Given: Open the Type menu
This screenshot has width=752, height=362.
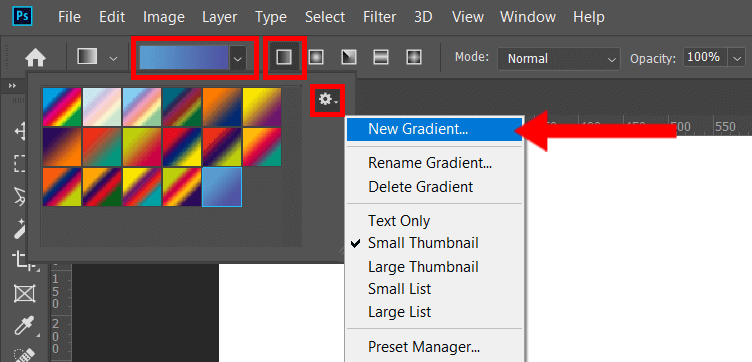Looking at the screenshot, I should (x=270, y=18).
